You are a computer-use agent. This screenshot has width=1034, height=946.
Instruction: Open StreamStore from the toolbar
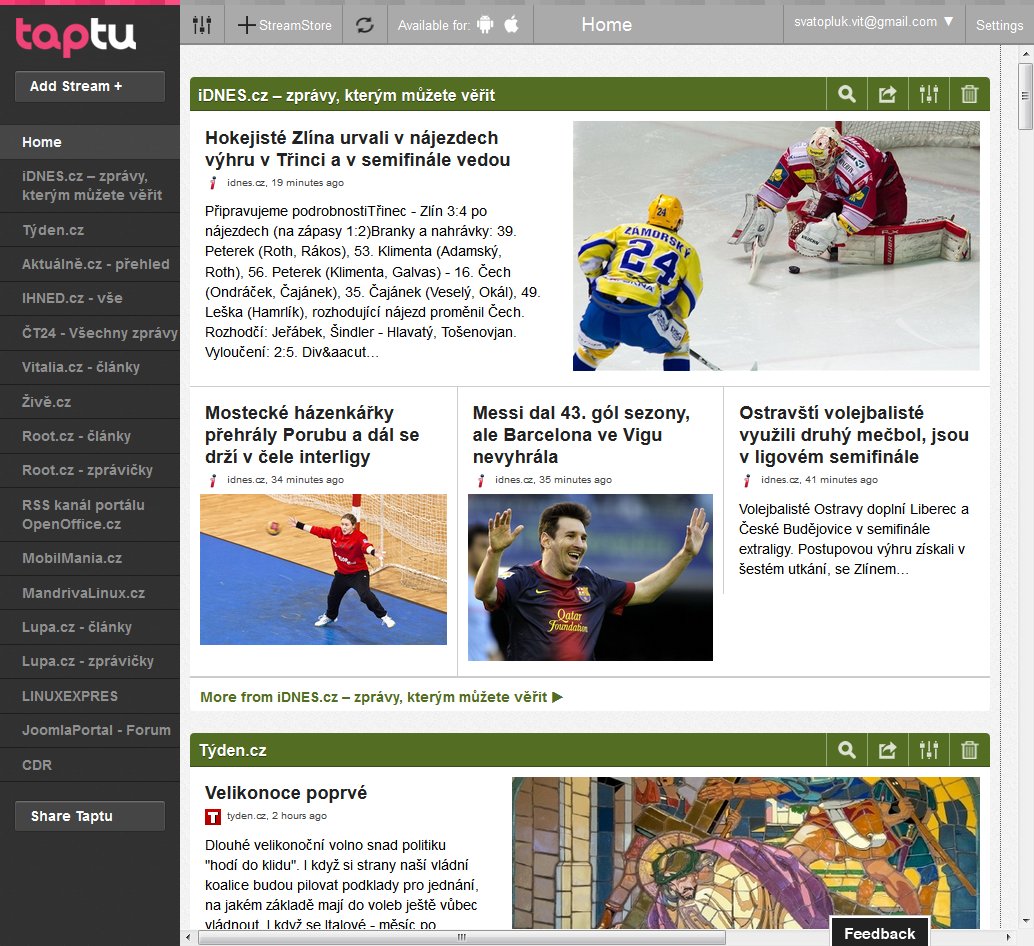(x=285, y=25)
